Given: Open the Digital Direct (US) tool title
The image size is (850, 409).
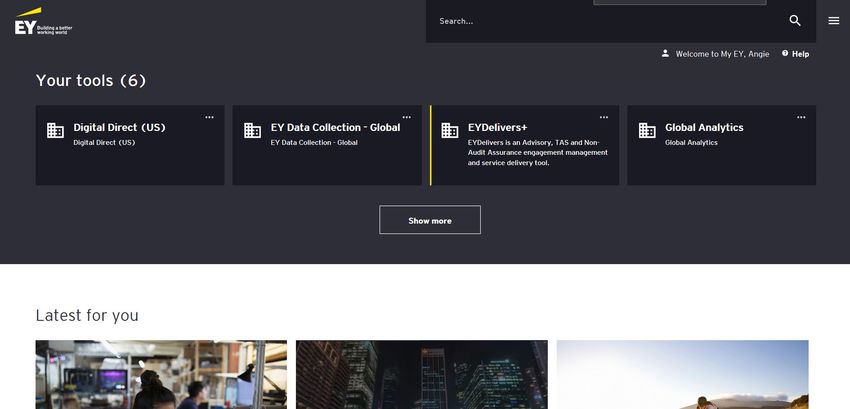Looking at the screenshot, I should tap(119, 127).
